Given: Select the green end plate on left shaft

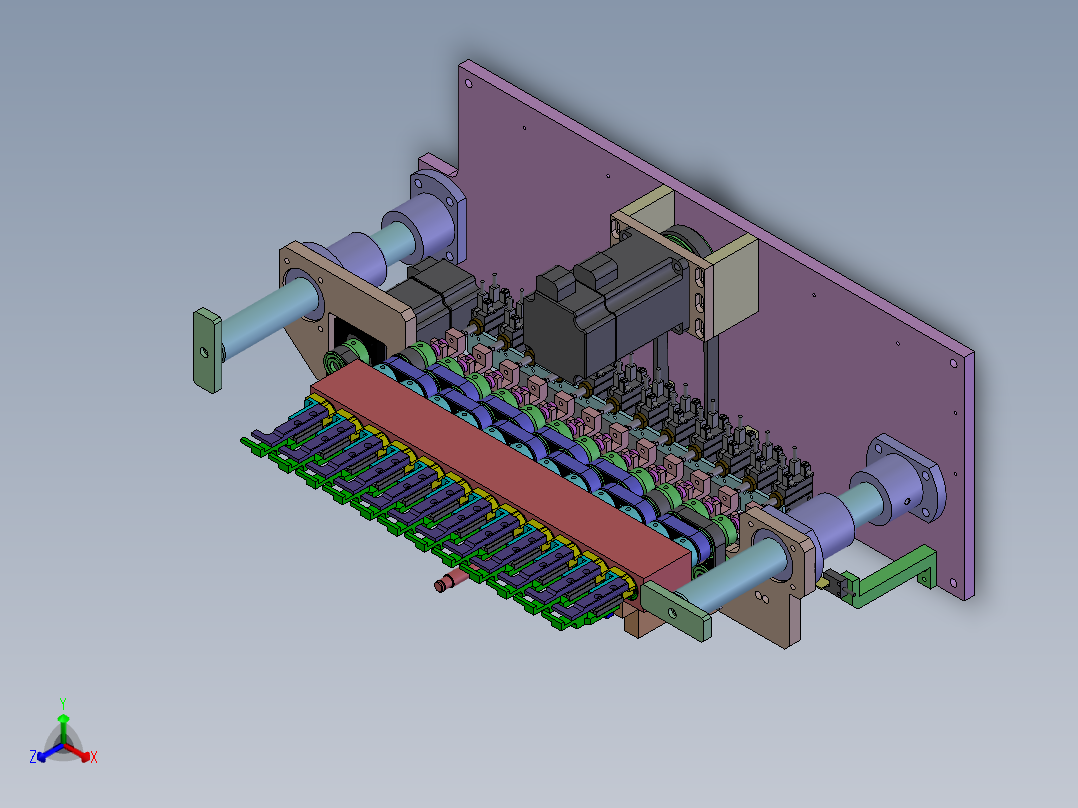Looking at the screenshot, I should (208, 350).
